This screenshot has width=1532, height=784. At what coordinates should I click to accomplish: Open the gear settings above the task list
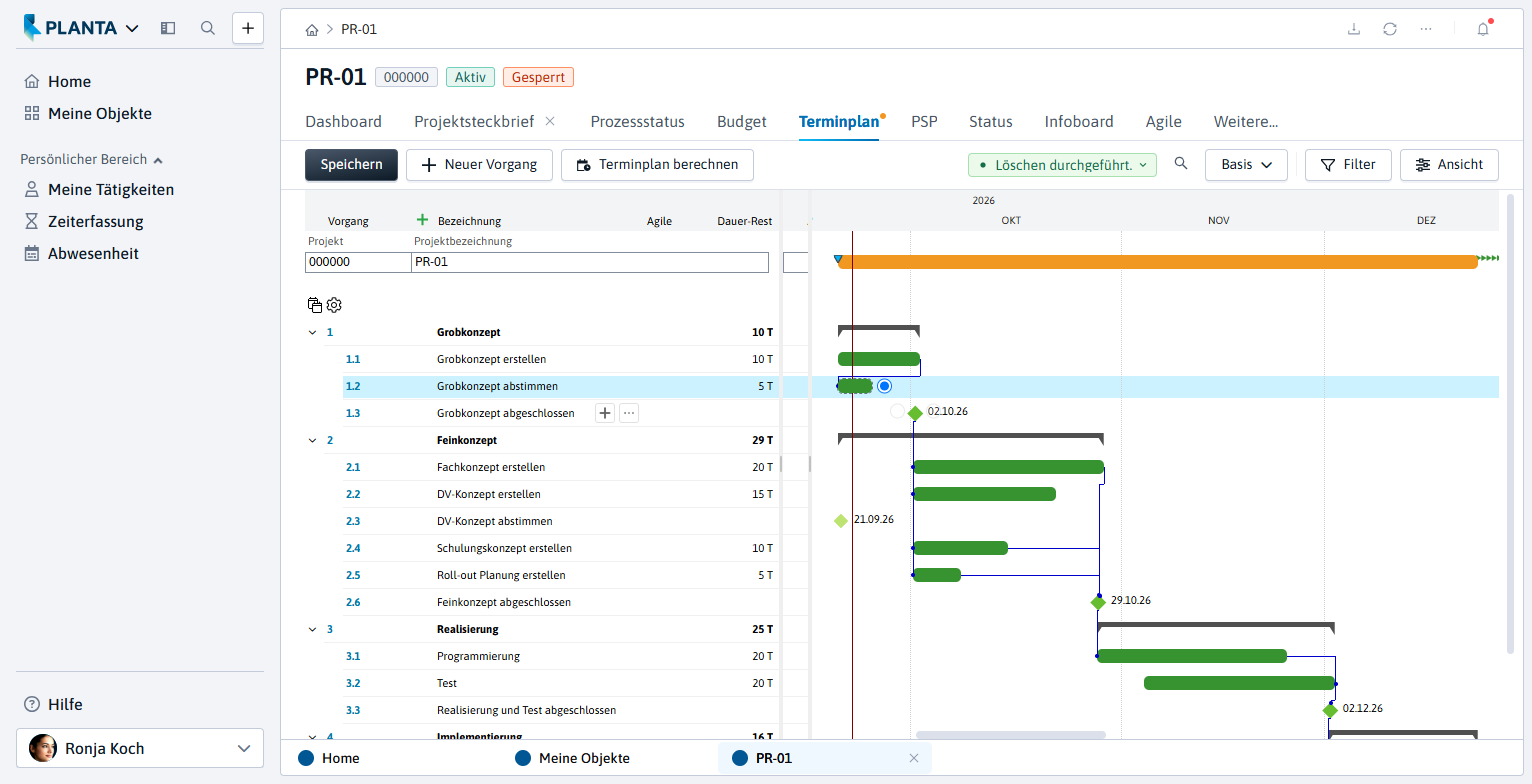point(334,305)
